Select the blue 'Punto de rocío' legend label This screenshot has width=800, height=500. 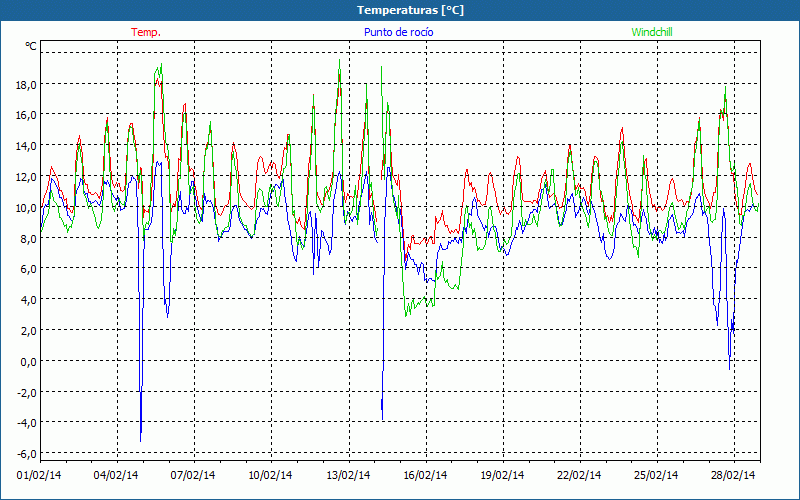coord(398,32)
